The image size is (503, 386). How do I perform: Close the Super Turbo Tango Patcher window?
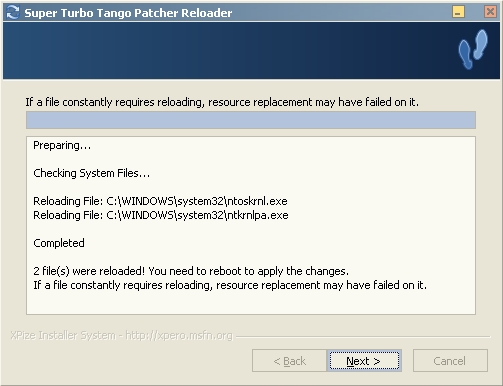(x=490, y=12)
